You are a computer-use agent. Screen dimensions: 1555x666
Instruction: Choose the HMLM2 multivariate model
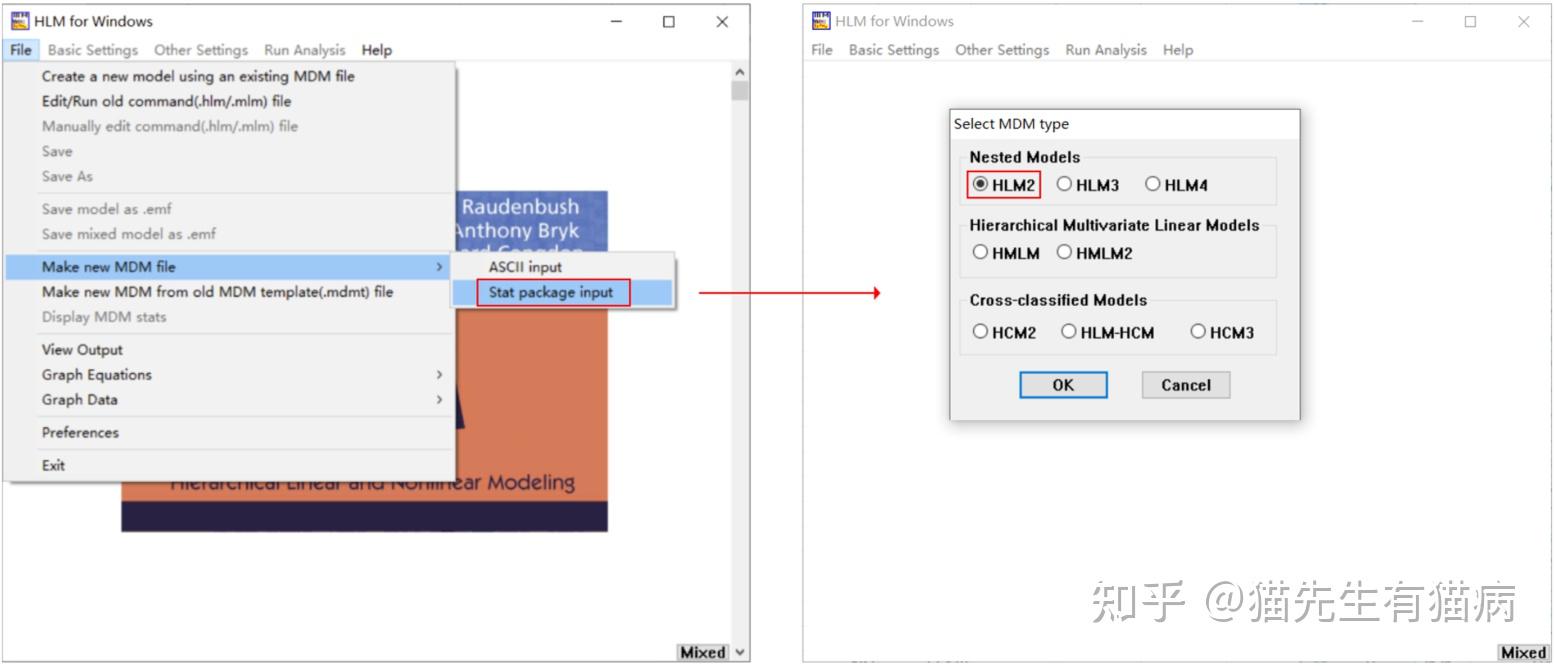click(1063, 252)
